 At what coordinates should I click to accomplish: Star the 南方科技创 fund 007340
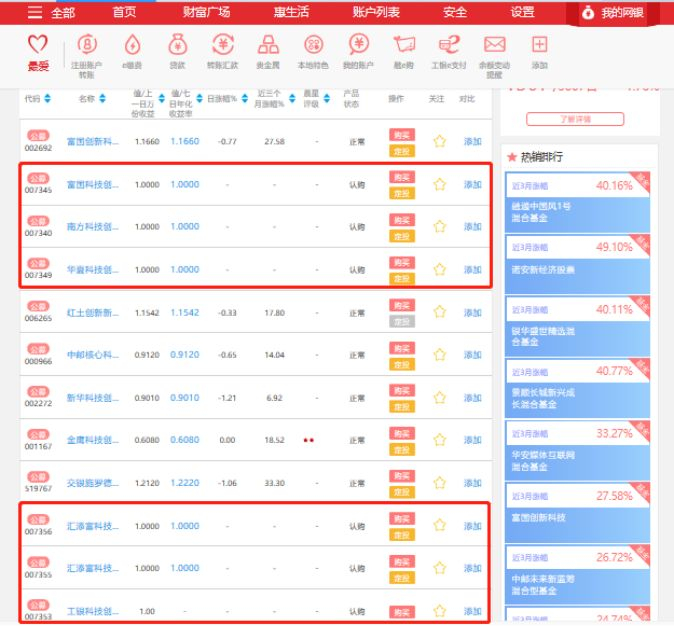[x=439, y=226]
